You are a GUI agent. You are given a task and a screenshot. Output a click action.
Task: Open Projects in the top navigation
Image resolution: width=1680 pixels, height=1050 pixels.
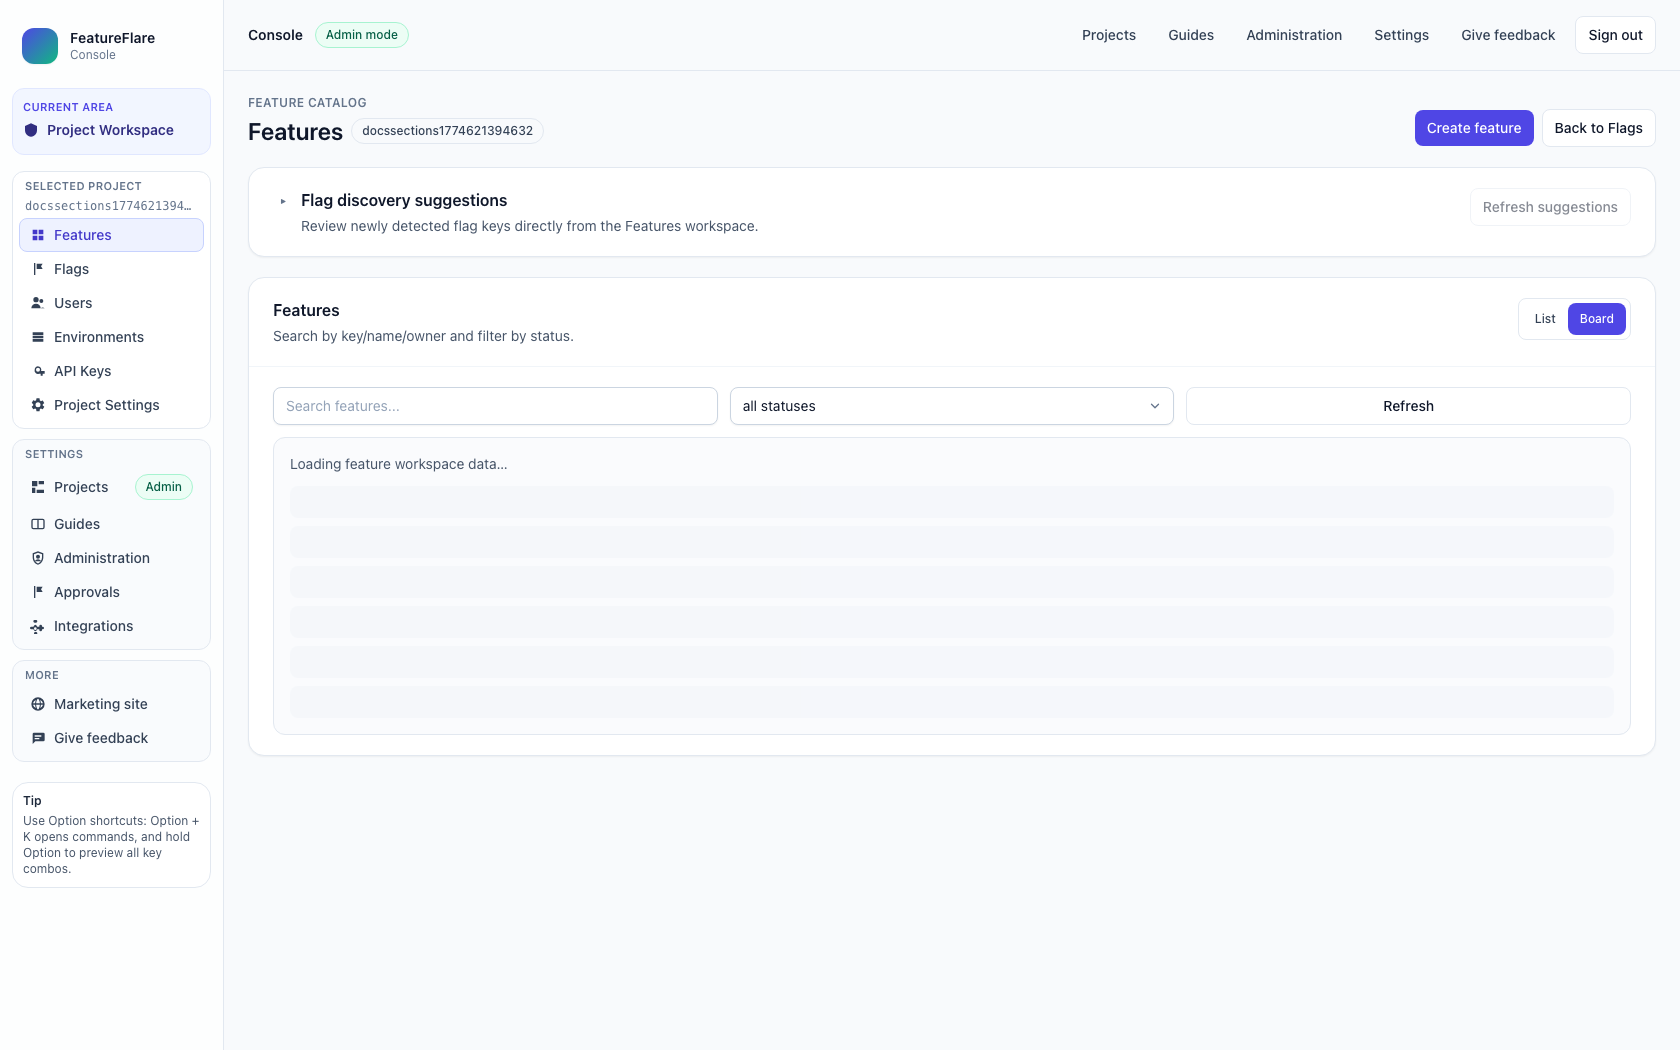(x=1109, y=35)
